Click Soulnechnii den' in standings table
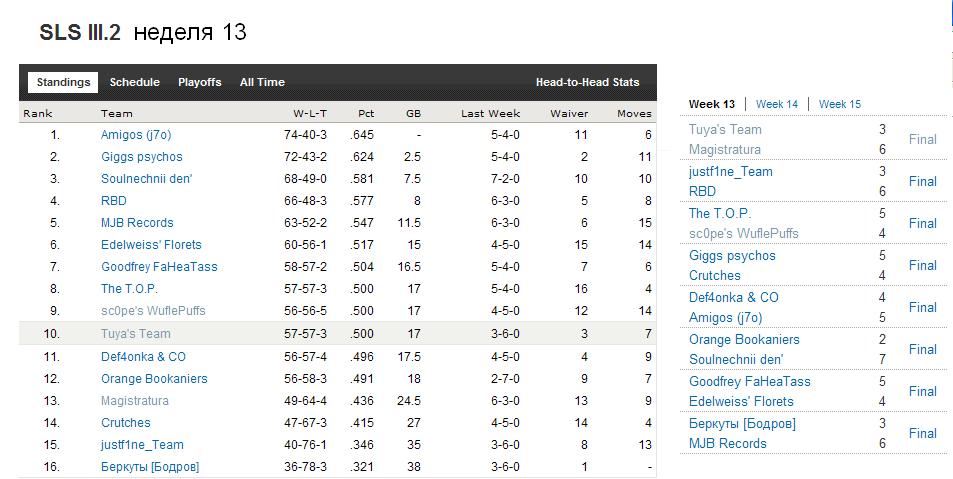953x479 pixels. coord(146,179)
